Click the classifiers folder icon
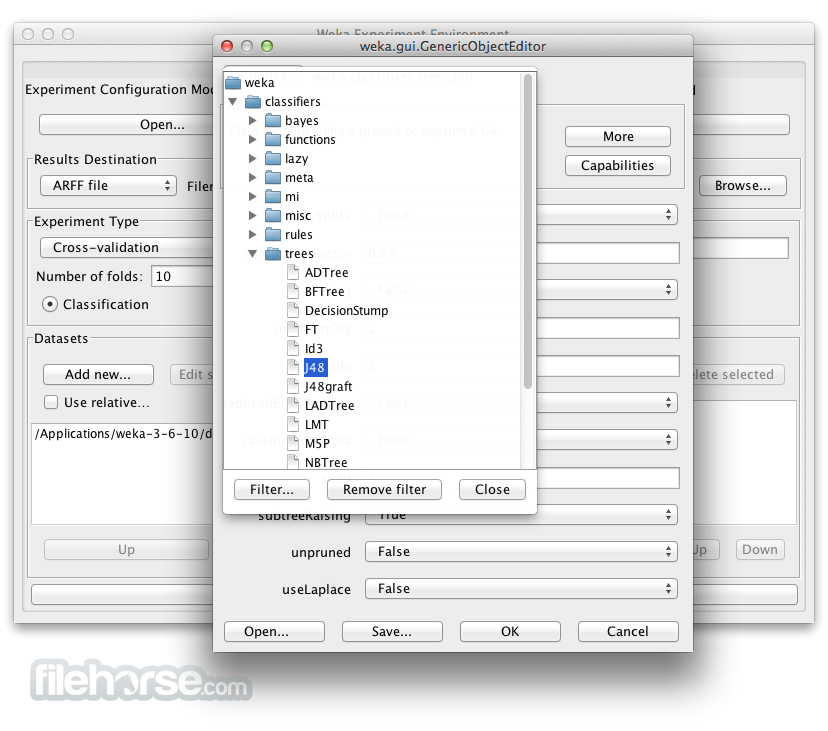The height and width of the screenshot is (731, 828). click(253, 101)
